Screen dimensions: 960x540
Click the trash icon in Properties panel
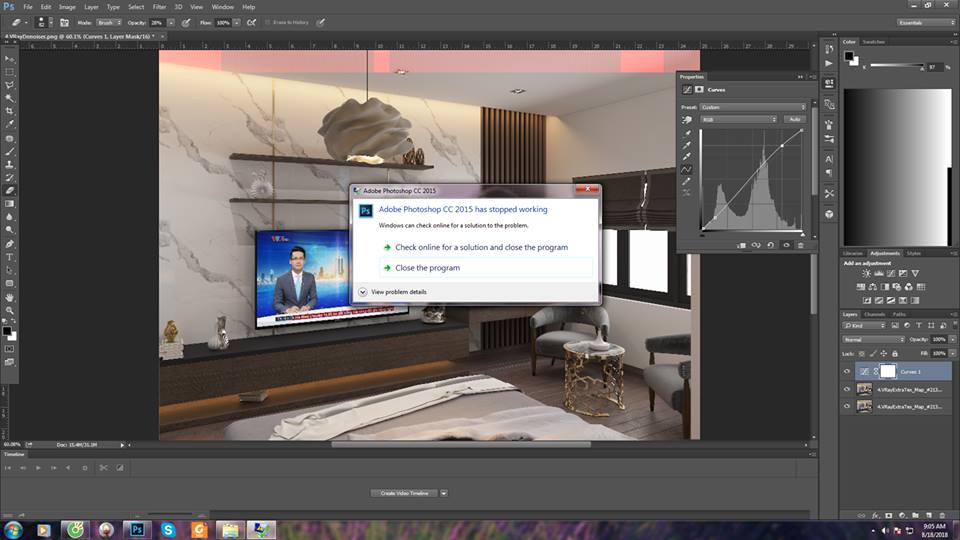point(800,244)
